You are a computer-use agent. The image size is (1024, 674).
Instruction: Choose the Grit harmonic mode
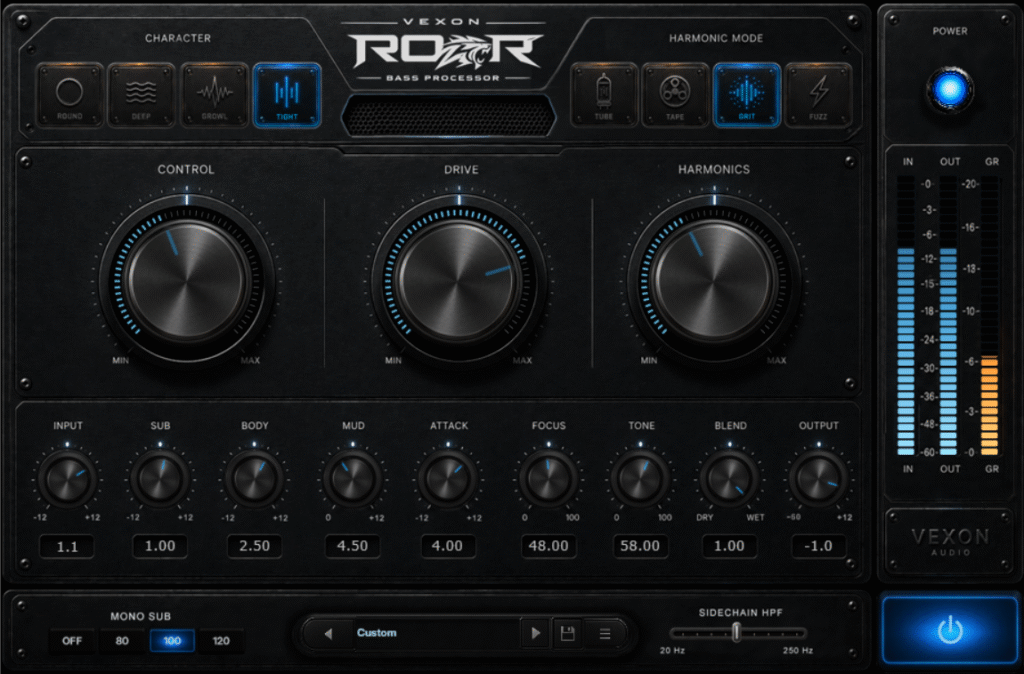pyautogui.click(x=746, y=95)
